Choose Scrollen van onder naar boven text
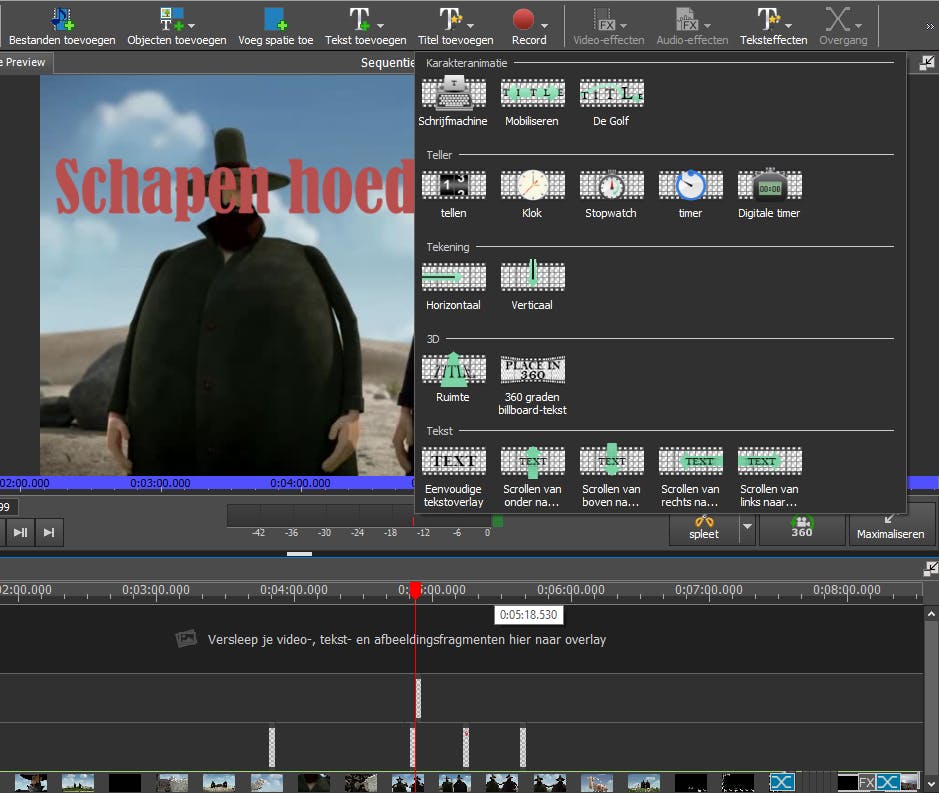The image size is (939, 793). tap(532, 477)
